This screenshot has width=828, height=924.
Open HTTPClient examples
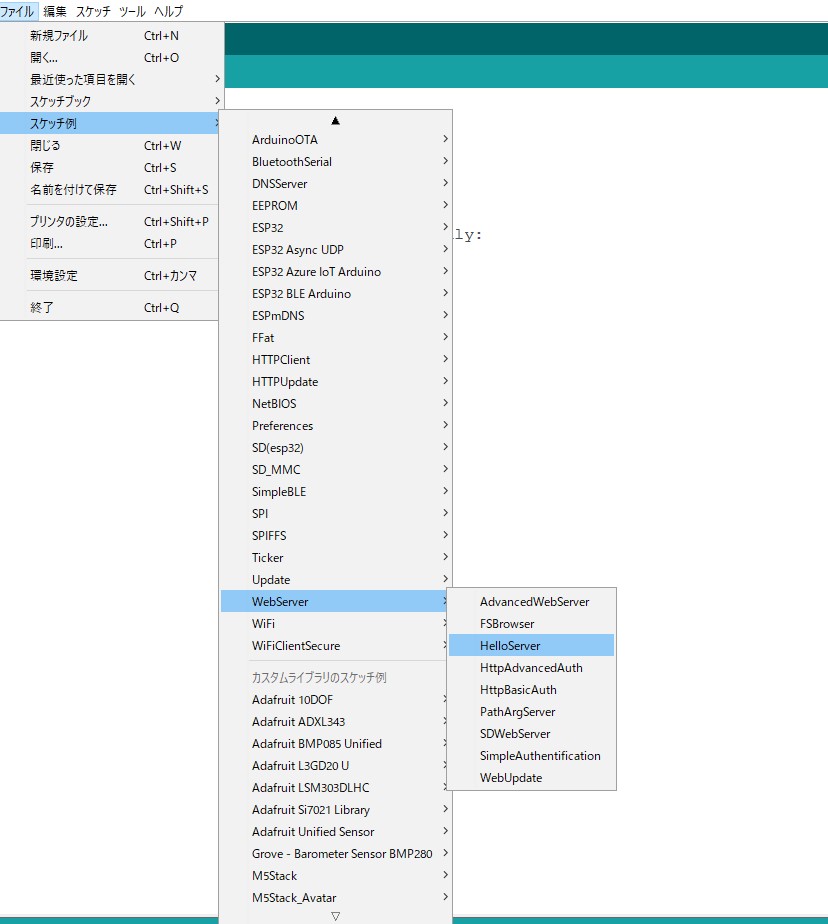coord(335,359)
